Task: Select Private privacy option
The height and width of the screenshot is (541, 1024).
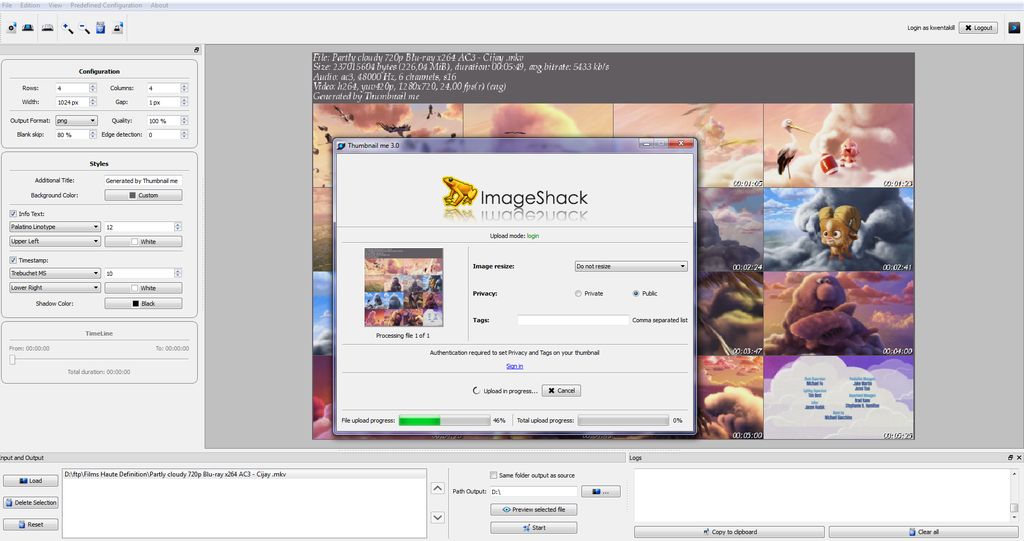Action: [578, 293]
